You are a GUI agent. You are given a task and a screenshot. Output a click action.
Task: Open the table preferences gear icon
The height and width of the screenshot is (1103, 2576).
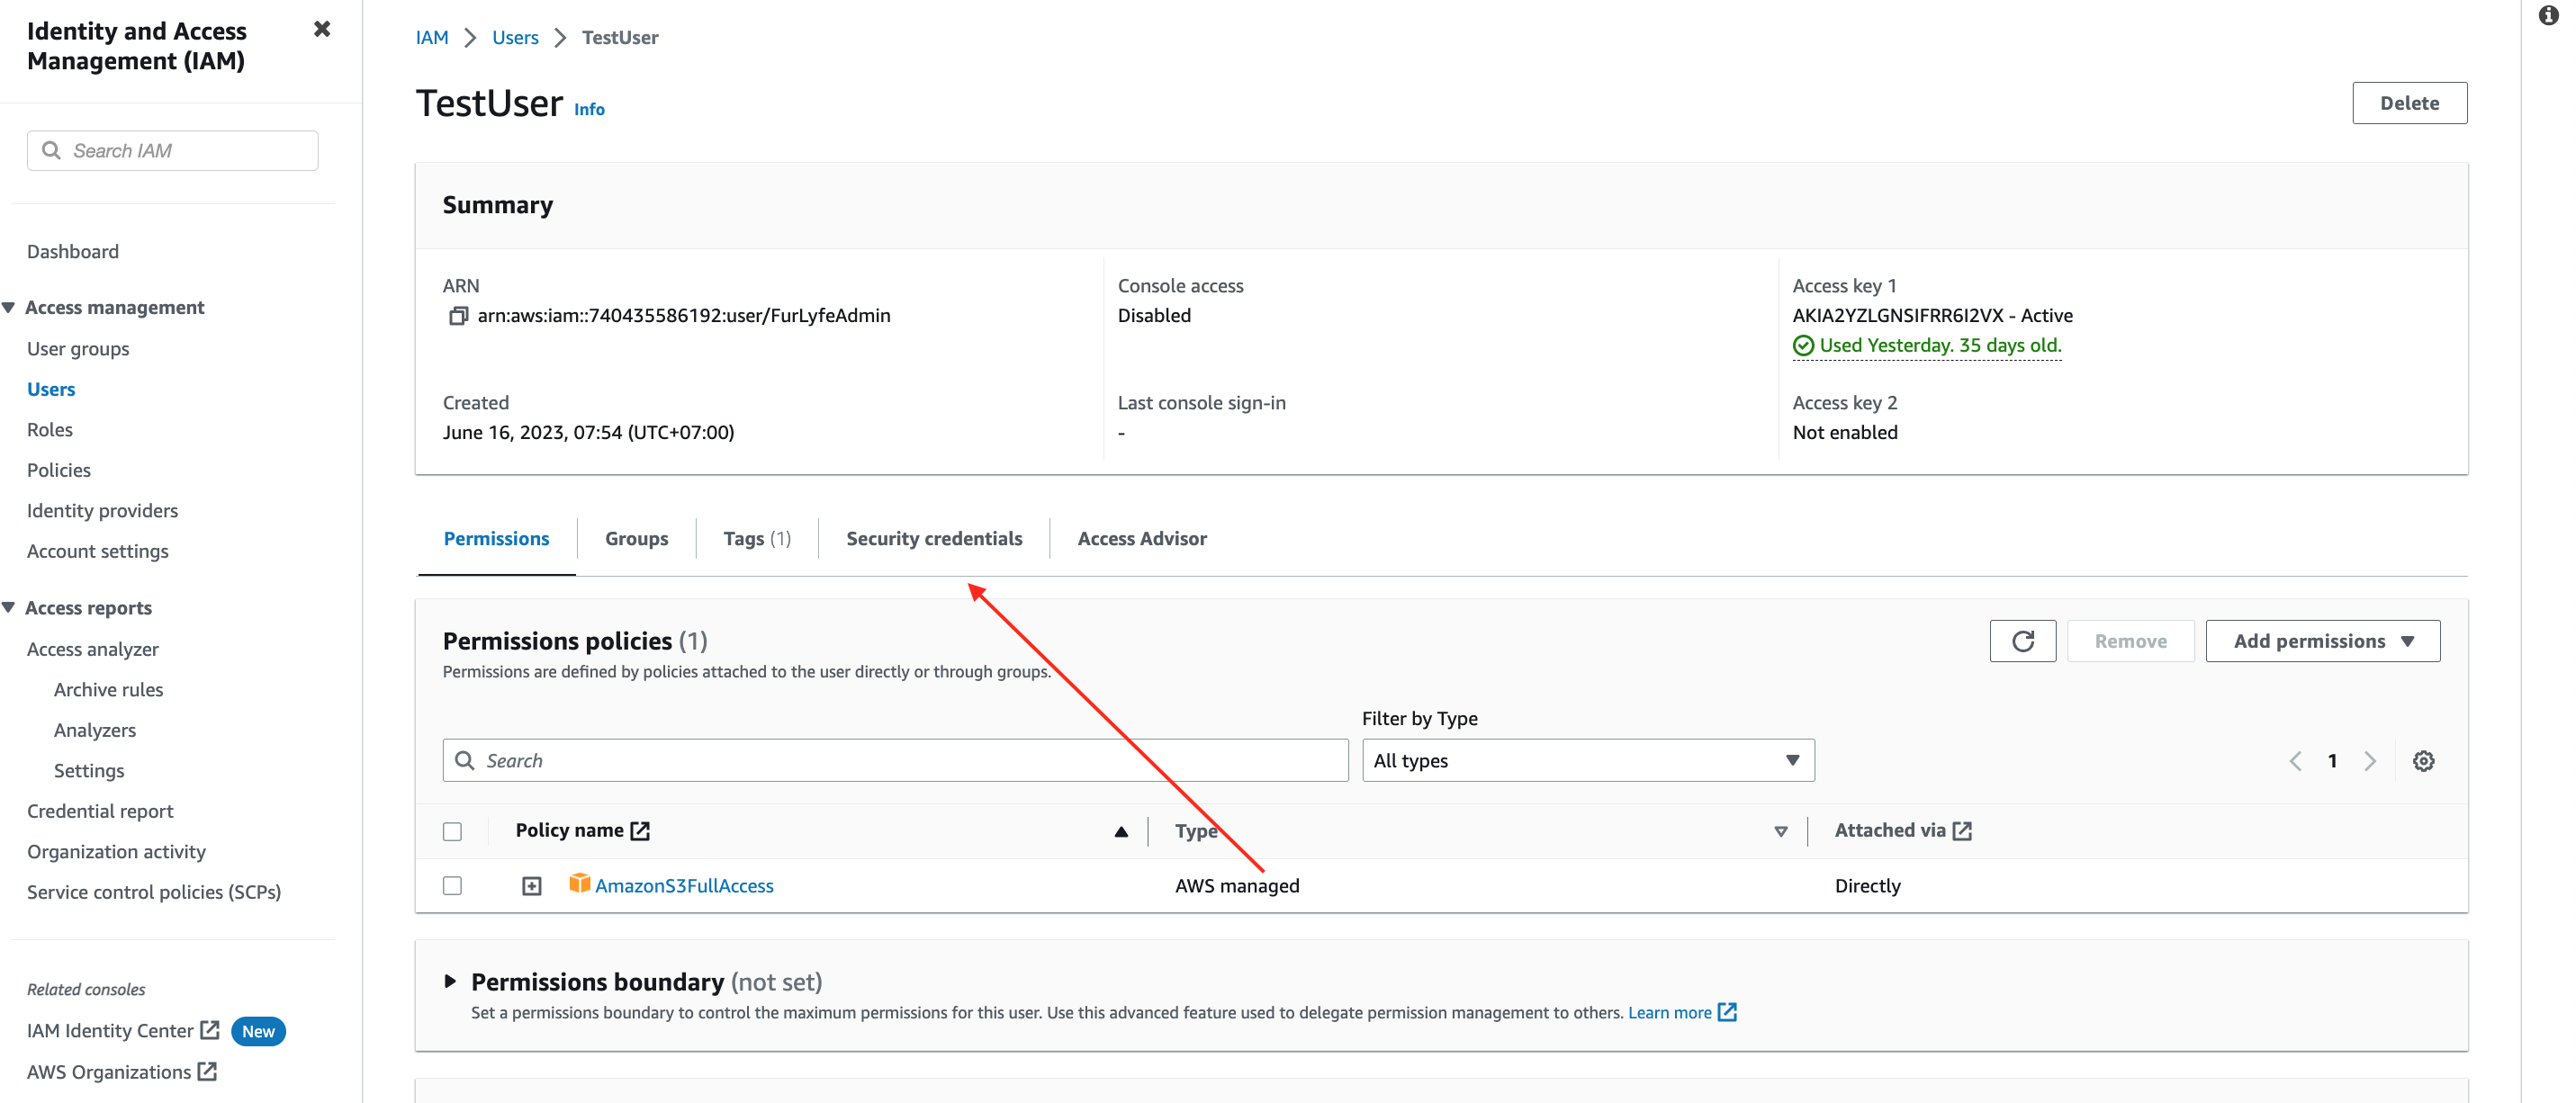tap(2423, 761)
